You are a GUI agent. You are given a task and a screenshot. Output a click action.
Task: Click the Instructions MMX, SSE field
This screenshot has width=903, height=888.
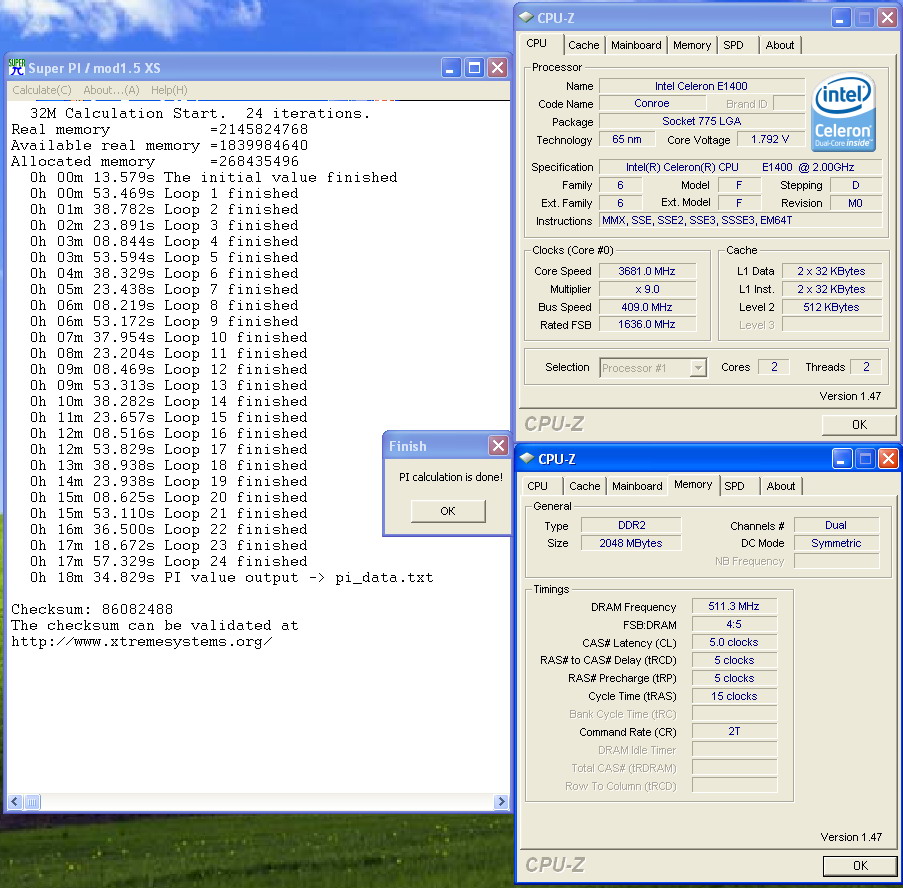741,221
